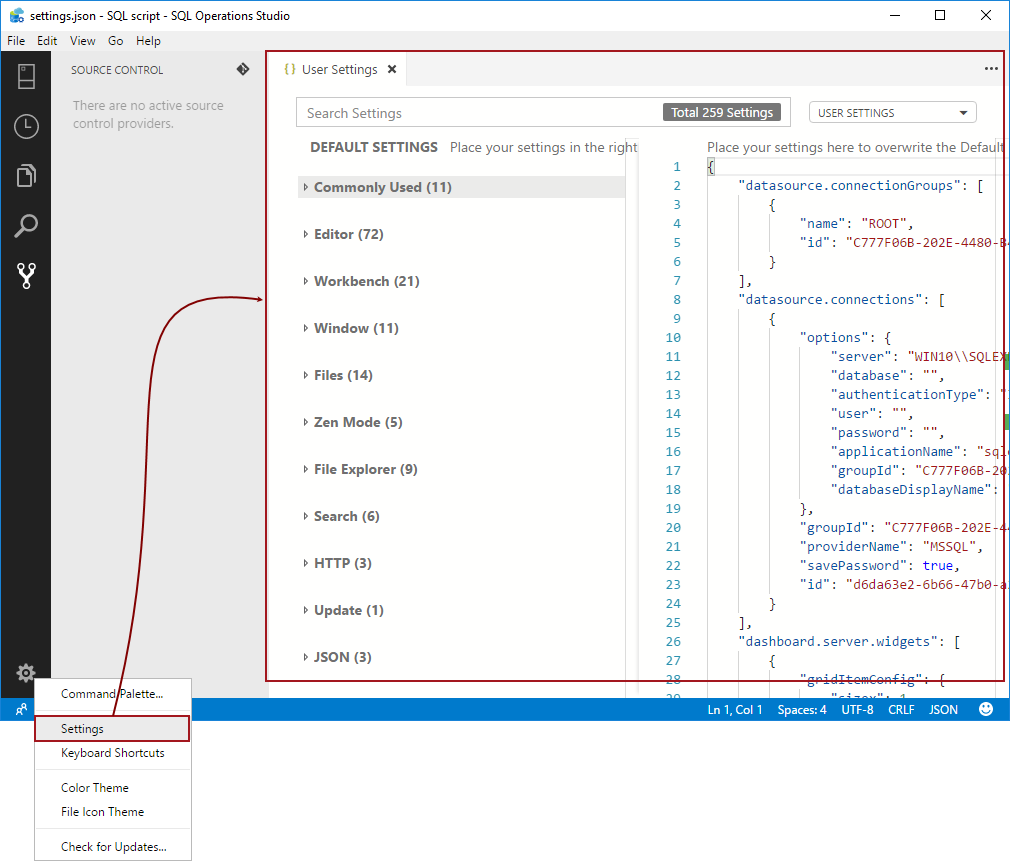Click the smiley feedback icon
The image size is (1010, 861).
(986, 709)
